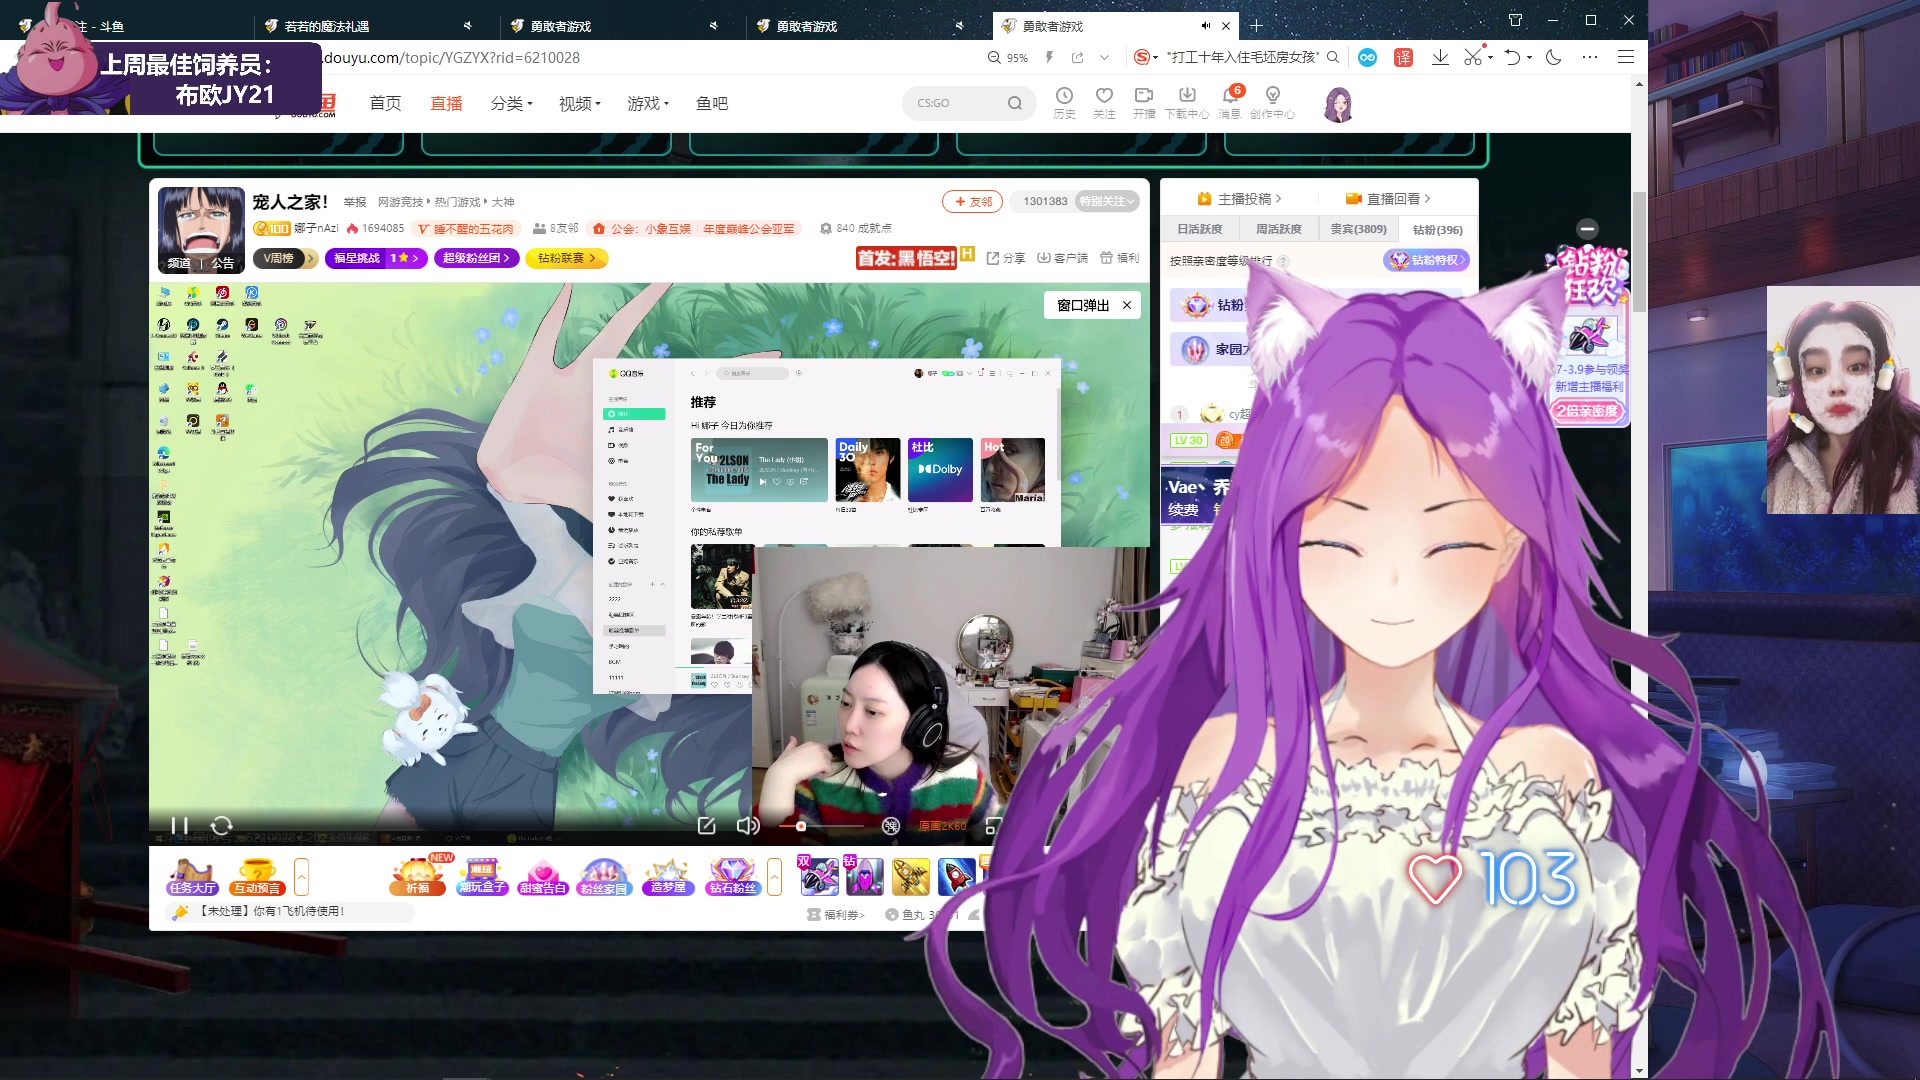Open 直播回看 link

pos(1388,198)
